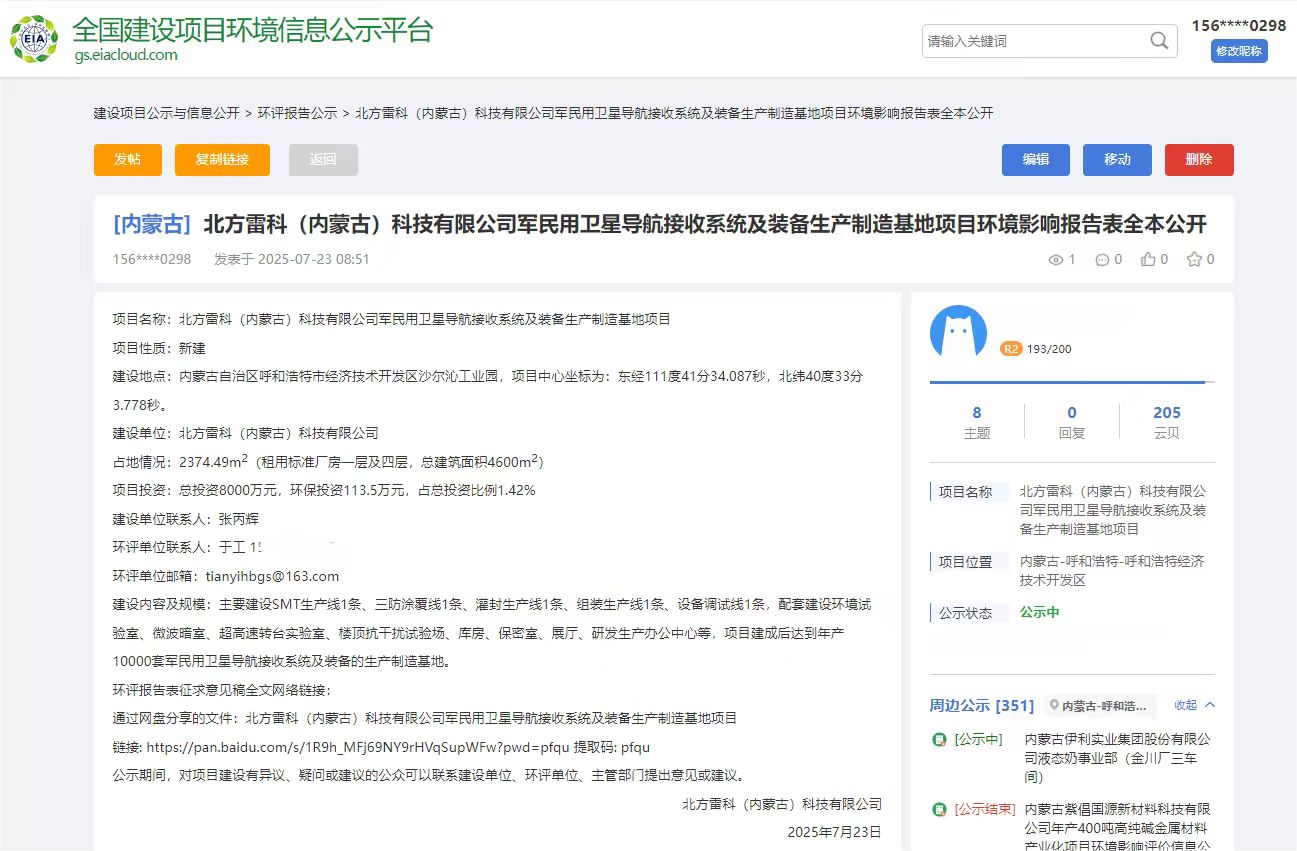Click the 205 云贝 count
Screen dimensions: 1297x851
point(1167,421)
